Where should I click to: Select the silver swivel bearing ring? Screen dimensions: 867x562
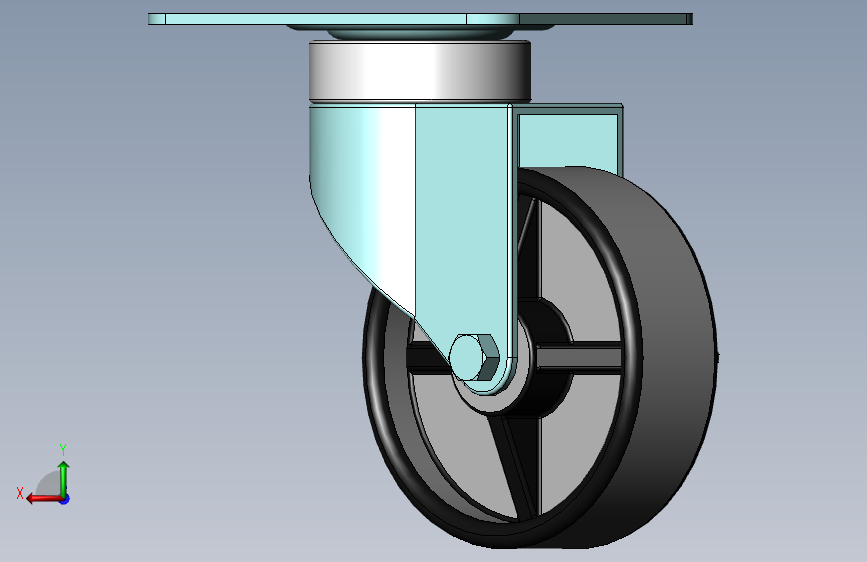[x=420, y=71]
